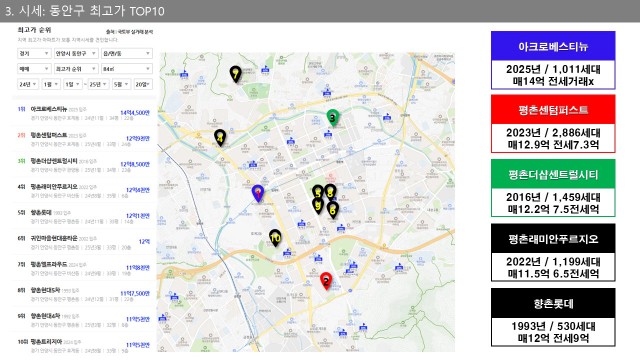Click black map marker number 6
Screen dimensions: 640x360
tap(333, 210)
